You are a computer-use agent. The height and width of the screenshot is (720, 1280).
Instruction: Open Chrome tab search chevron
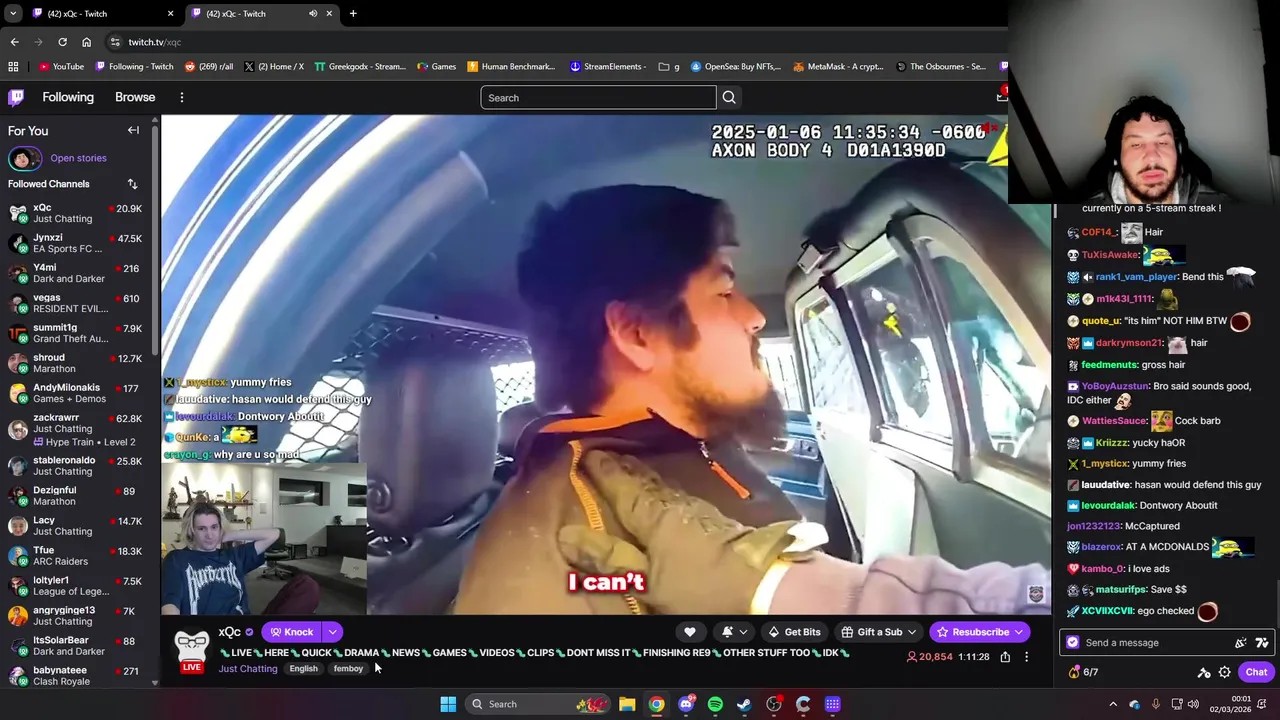tap(12, 13)
